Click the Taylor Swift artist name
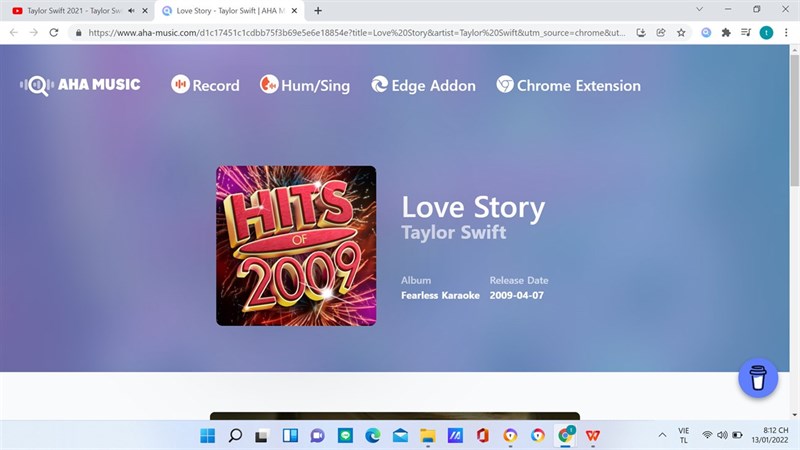 (454, 233)
